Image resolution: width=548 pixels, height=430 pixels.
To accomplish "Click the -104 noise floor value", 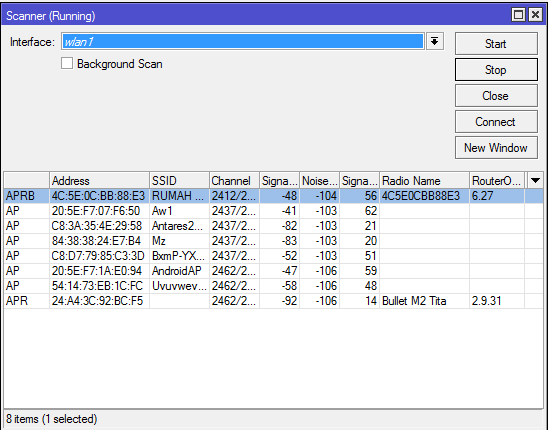I will pos(326,196).
